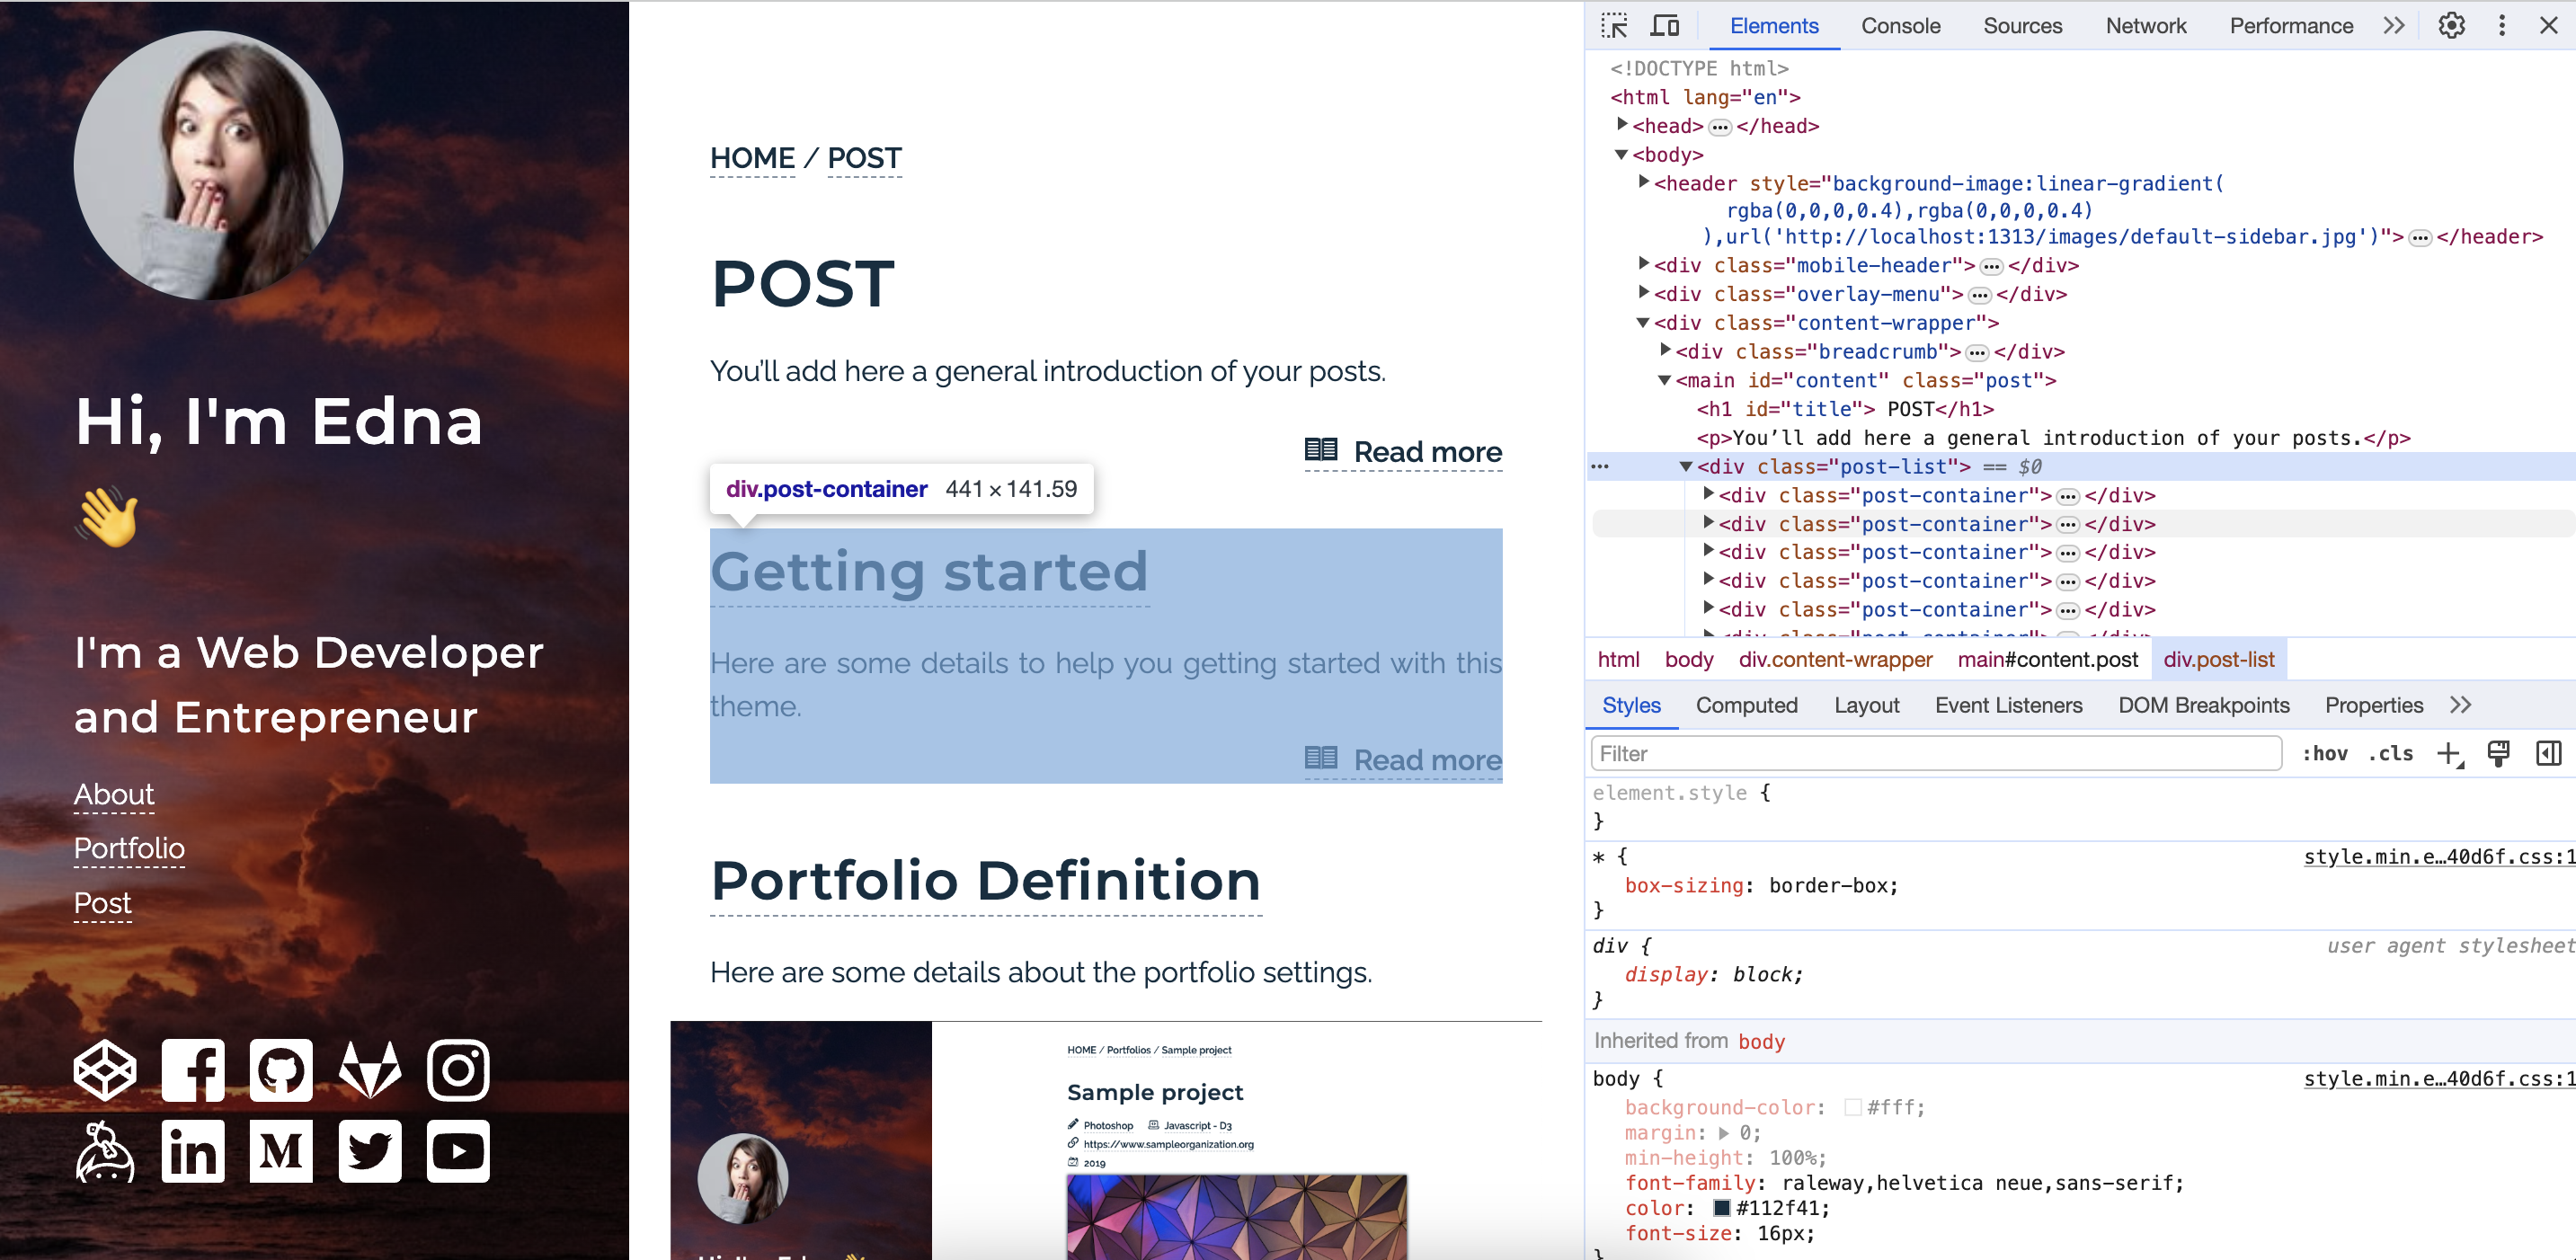The image size is (2576, 1260).
Task: Toggle the :hov element state panel
Action: [2324, 754]
